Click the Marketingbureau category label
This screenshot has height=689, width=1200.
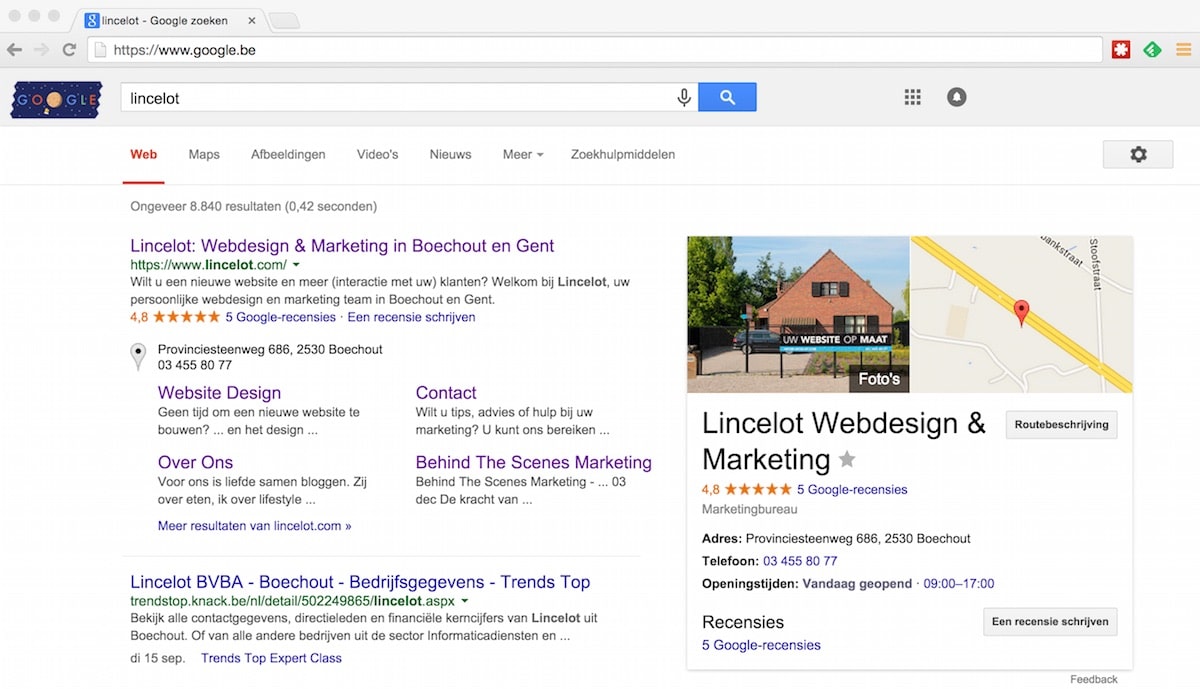tap(750, 510)
